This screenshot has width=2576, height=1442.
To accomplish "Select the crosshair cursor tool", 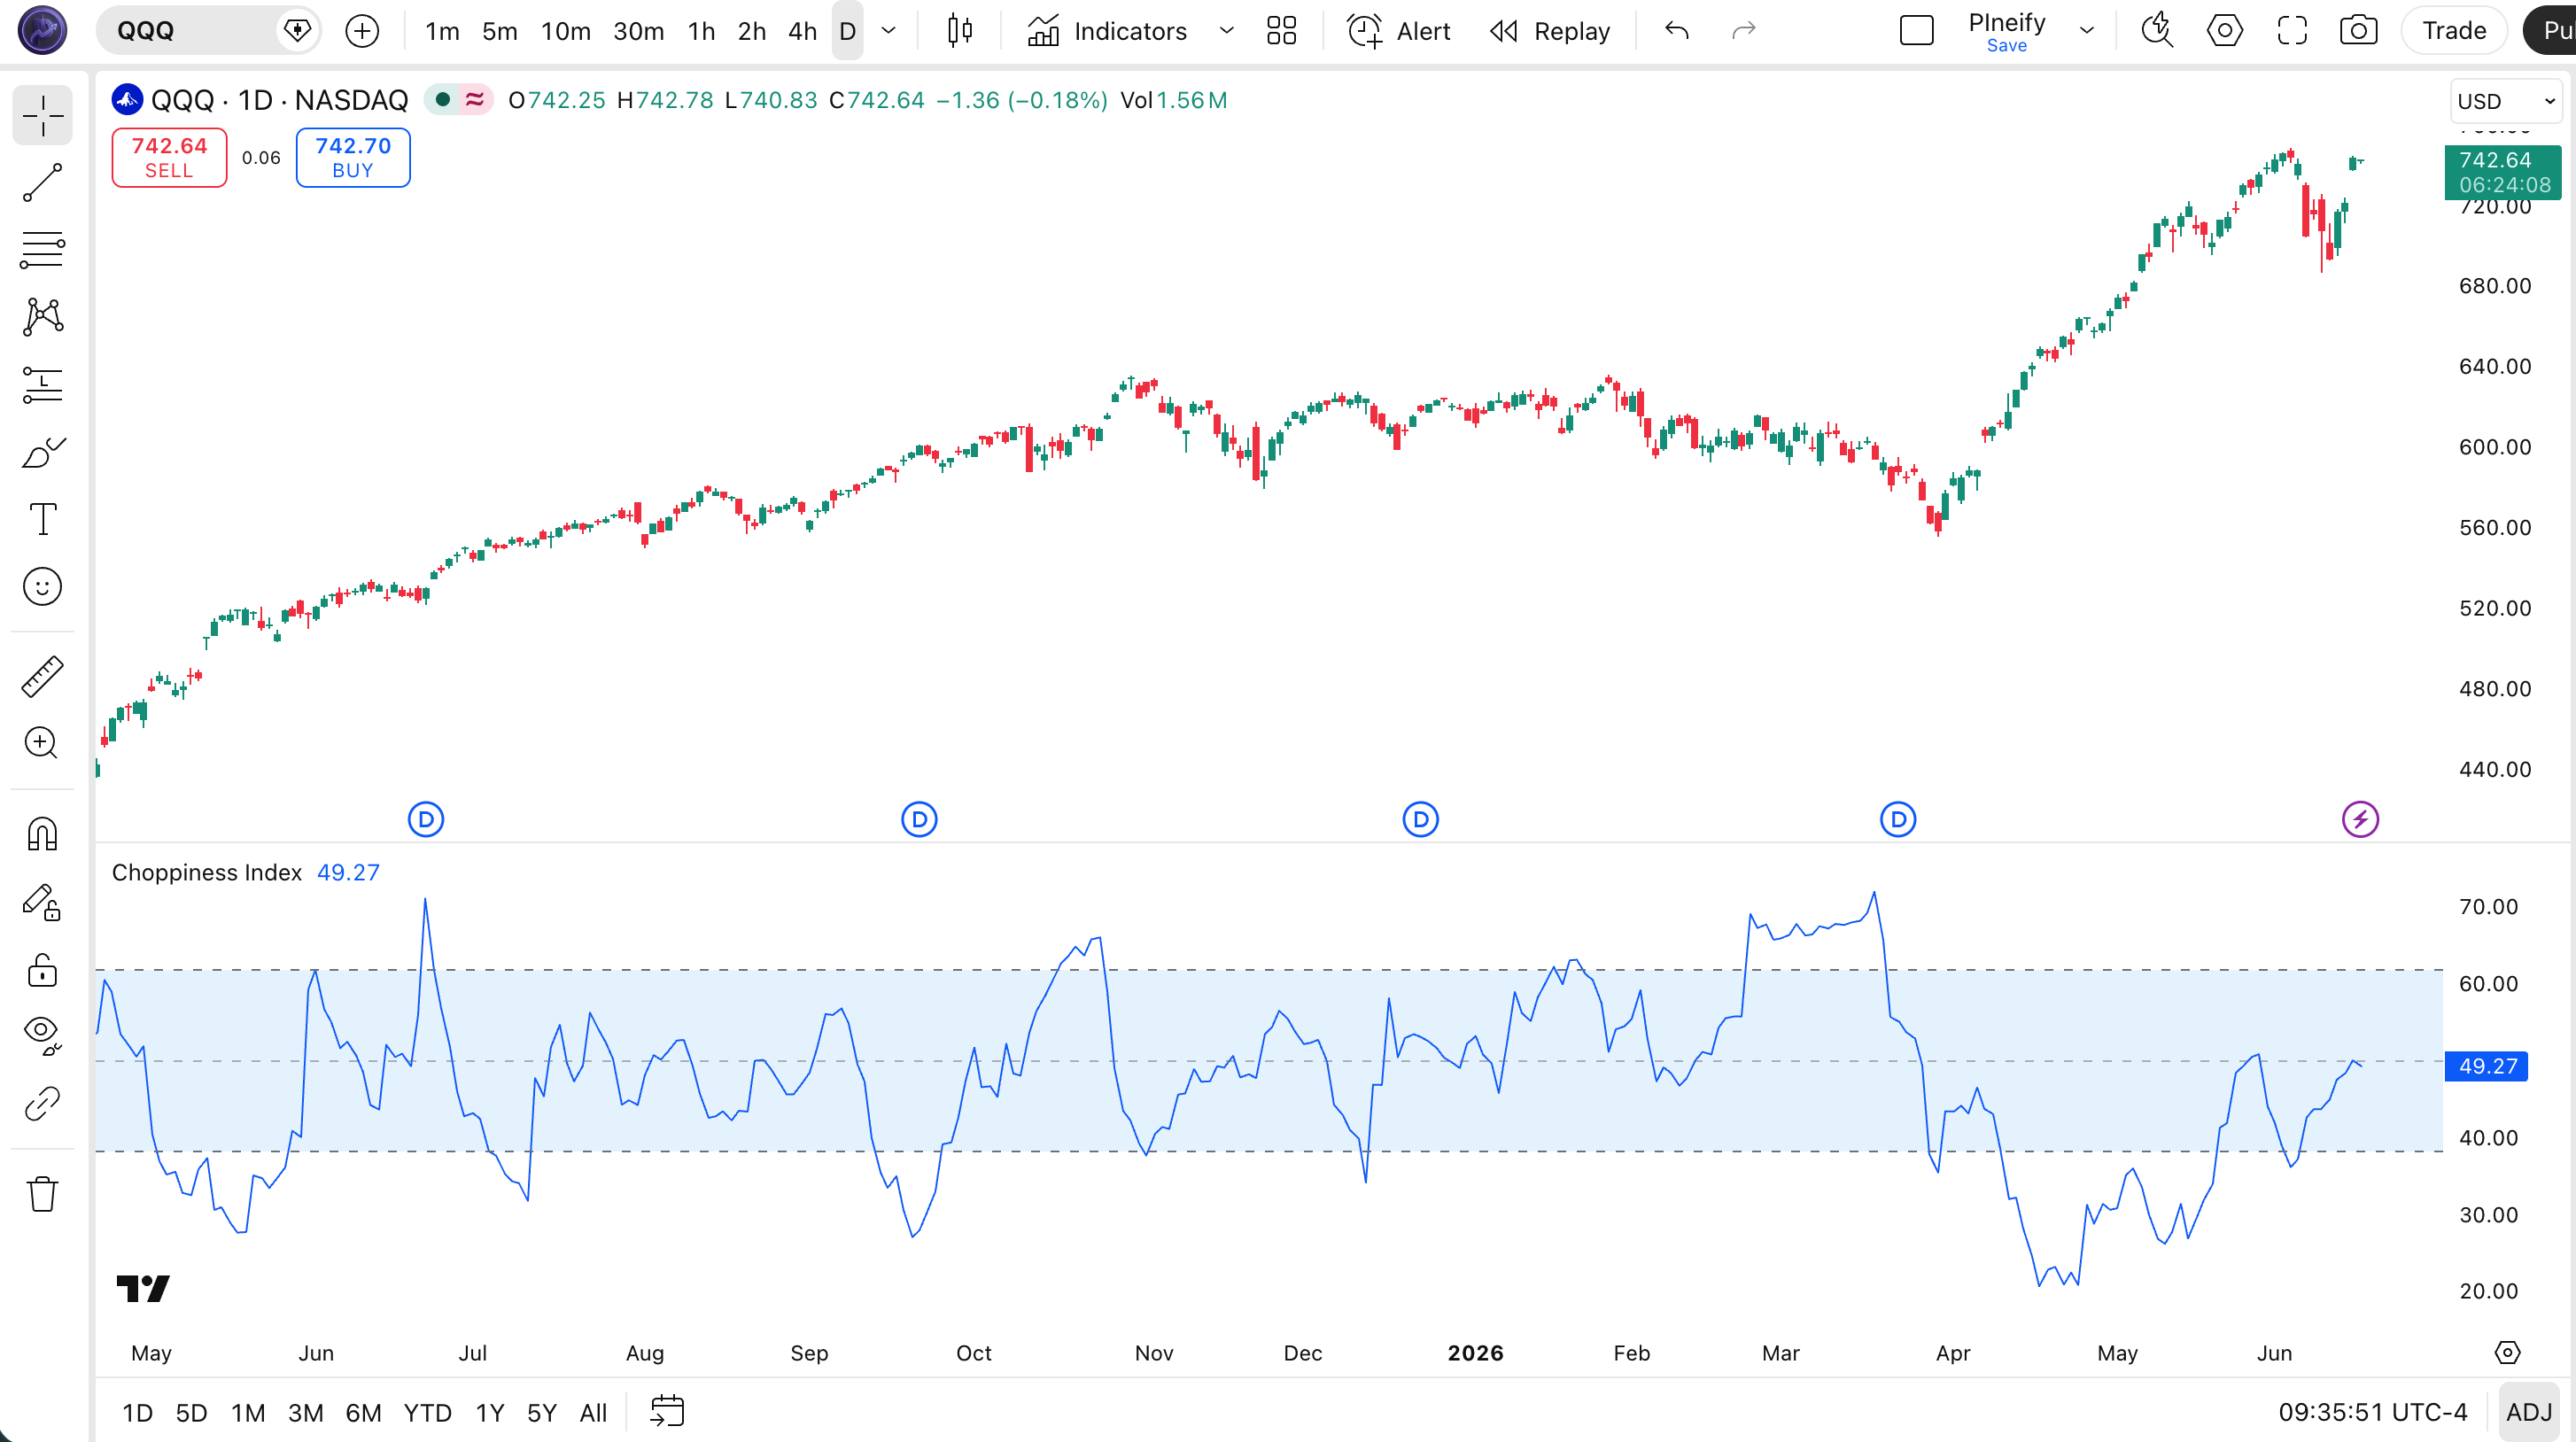I will [42, 115].
